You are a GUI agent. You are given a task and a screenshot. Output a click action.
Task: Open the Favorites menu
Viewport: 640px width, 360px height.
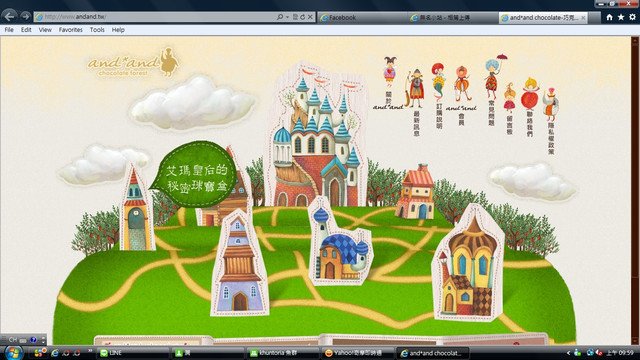coord(70,30)
